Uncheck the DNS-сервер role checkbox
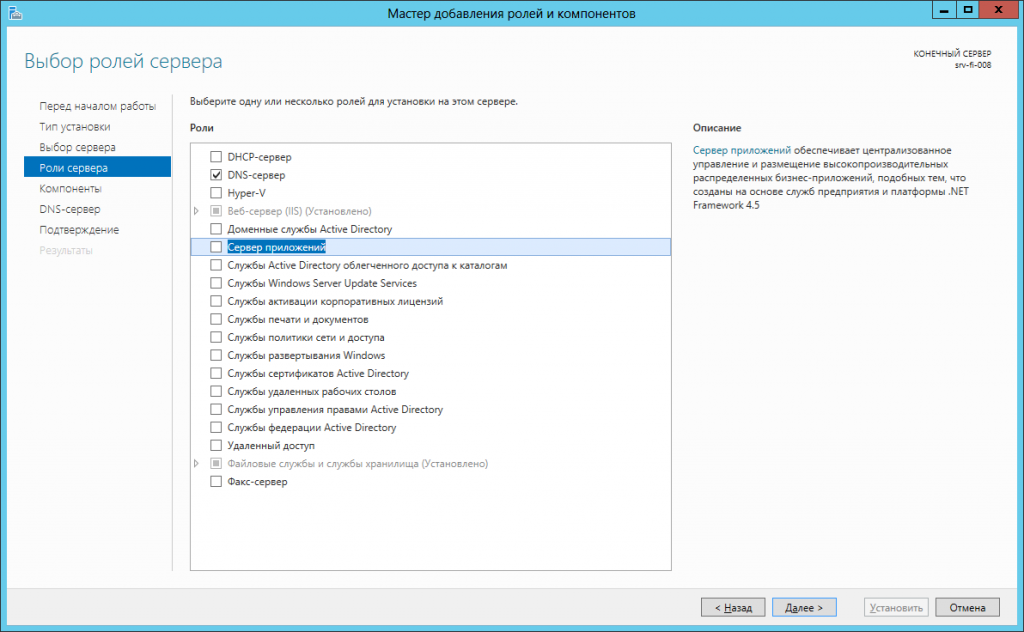 pos(215,175)
